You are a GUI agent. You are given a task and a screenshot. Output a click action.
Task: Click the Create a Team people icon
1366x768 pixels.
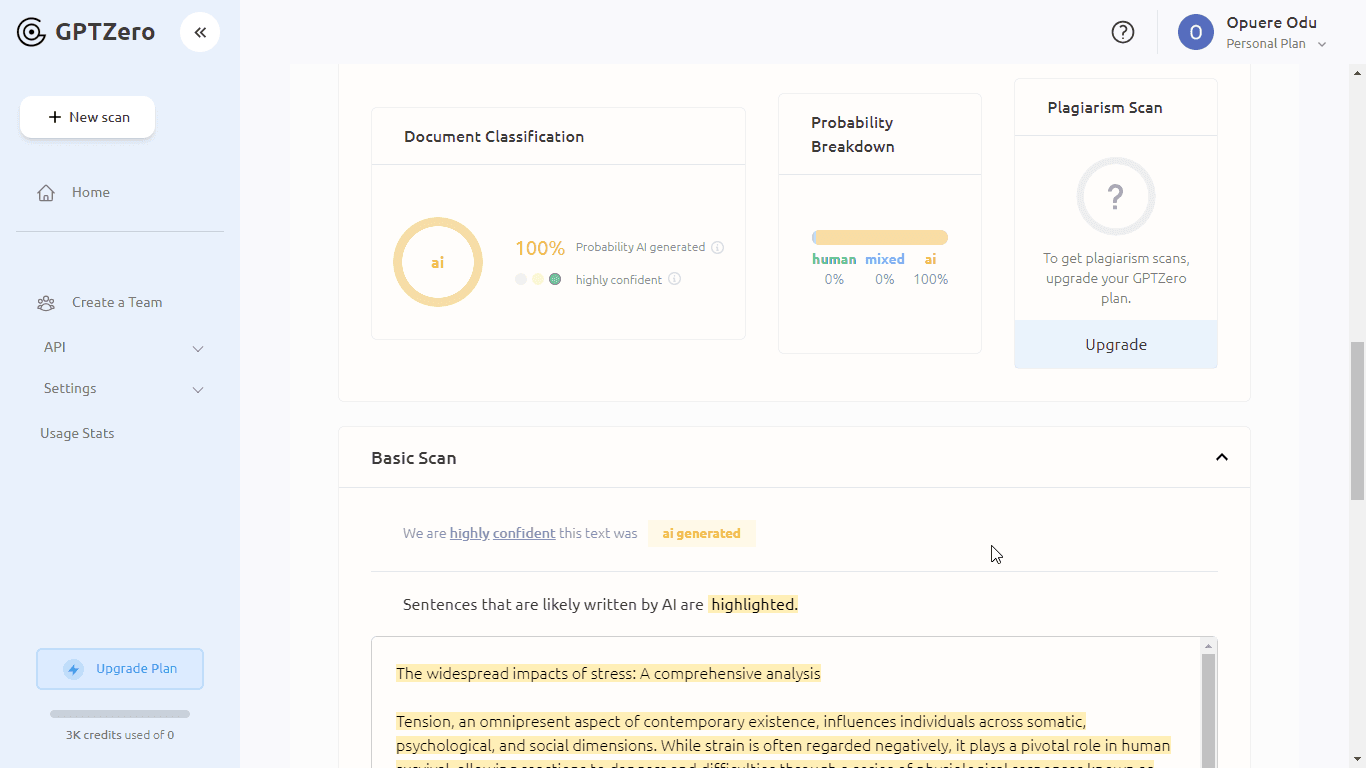click(x=46, y=303)
